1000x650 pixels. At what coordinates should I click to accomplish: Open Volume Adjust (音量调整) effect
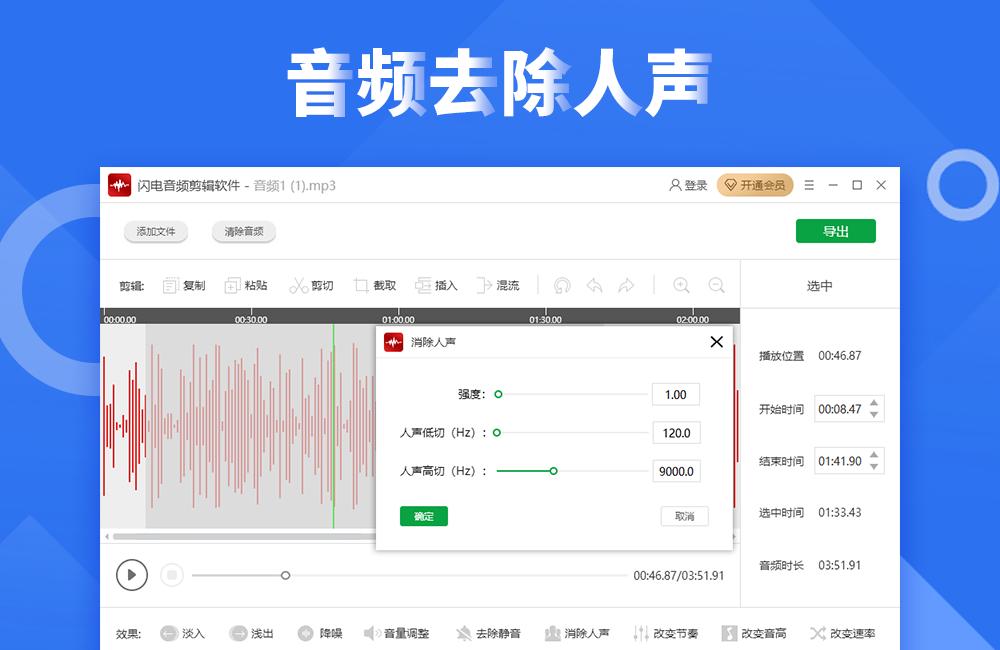[x=396, y=633]
